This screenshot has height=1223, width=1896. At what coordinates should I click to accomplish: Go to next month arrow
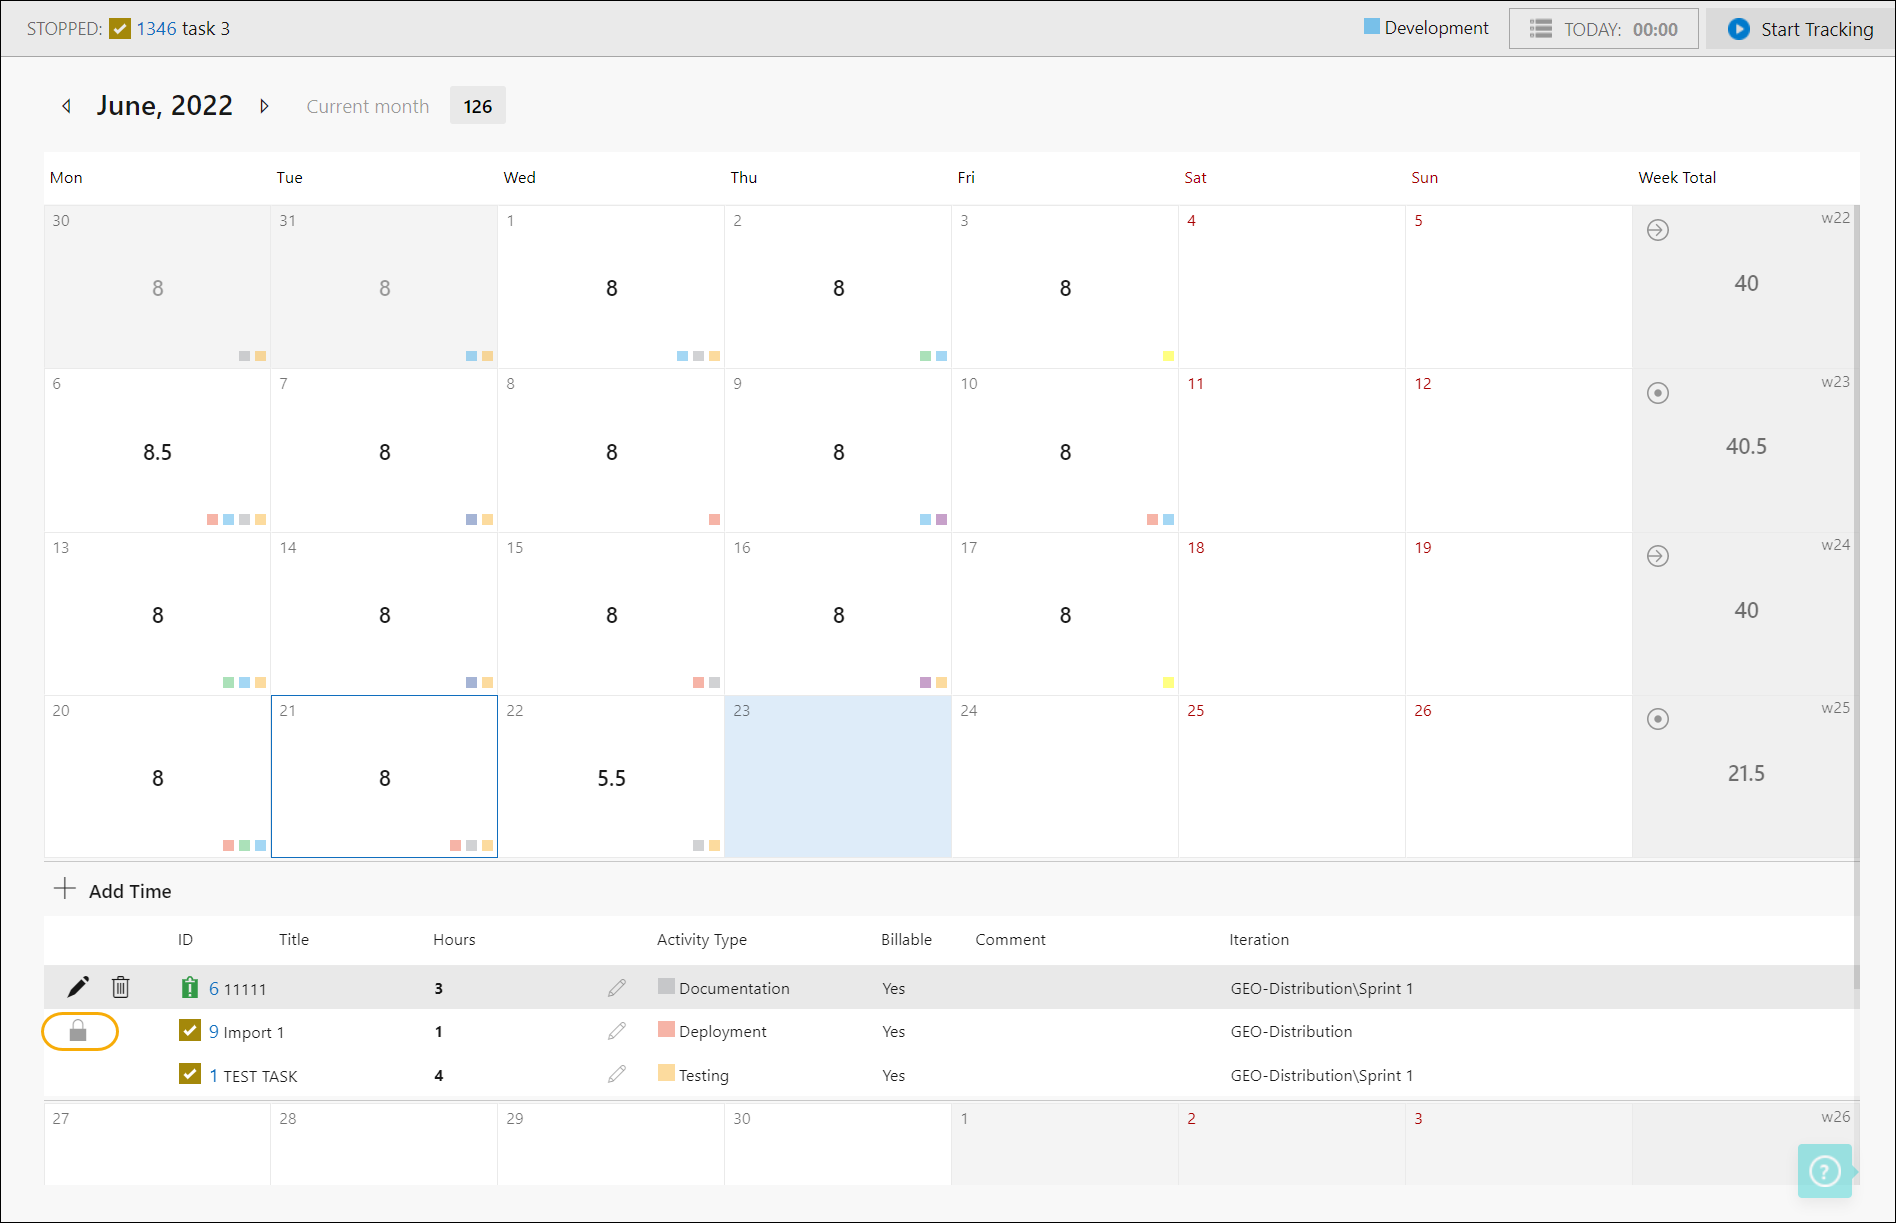264,106
